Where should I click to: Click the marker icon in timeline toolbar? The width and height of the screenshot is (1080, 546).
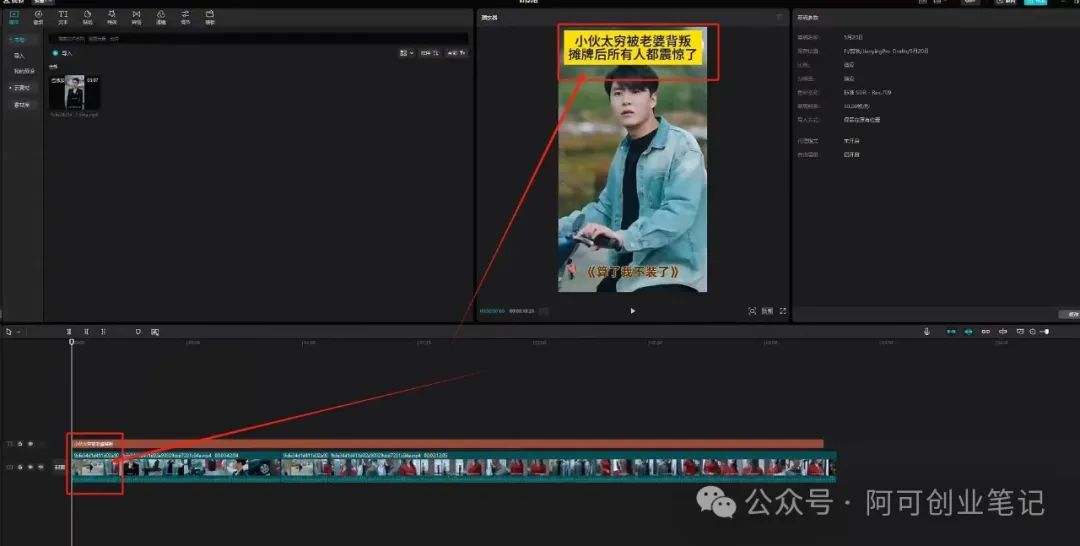[x=138, y=332]
